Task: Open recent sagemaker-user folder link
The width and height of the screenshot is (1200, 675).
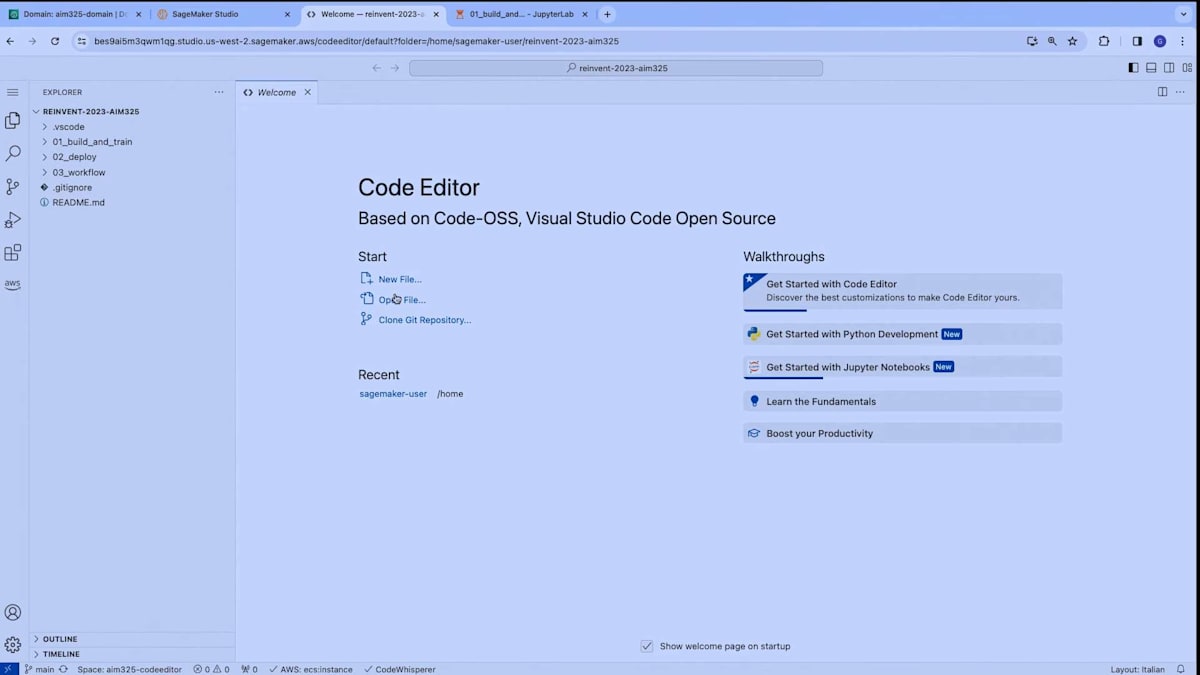Action: click(393, 394)
